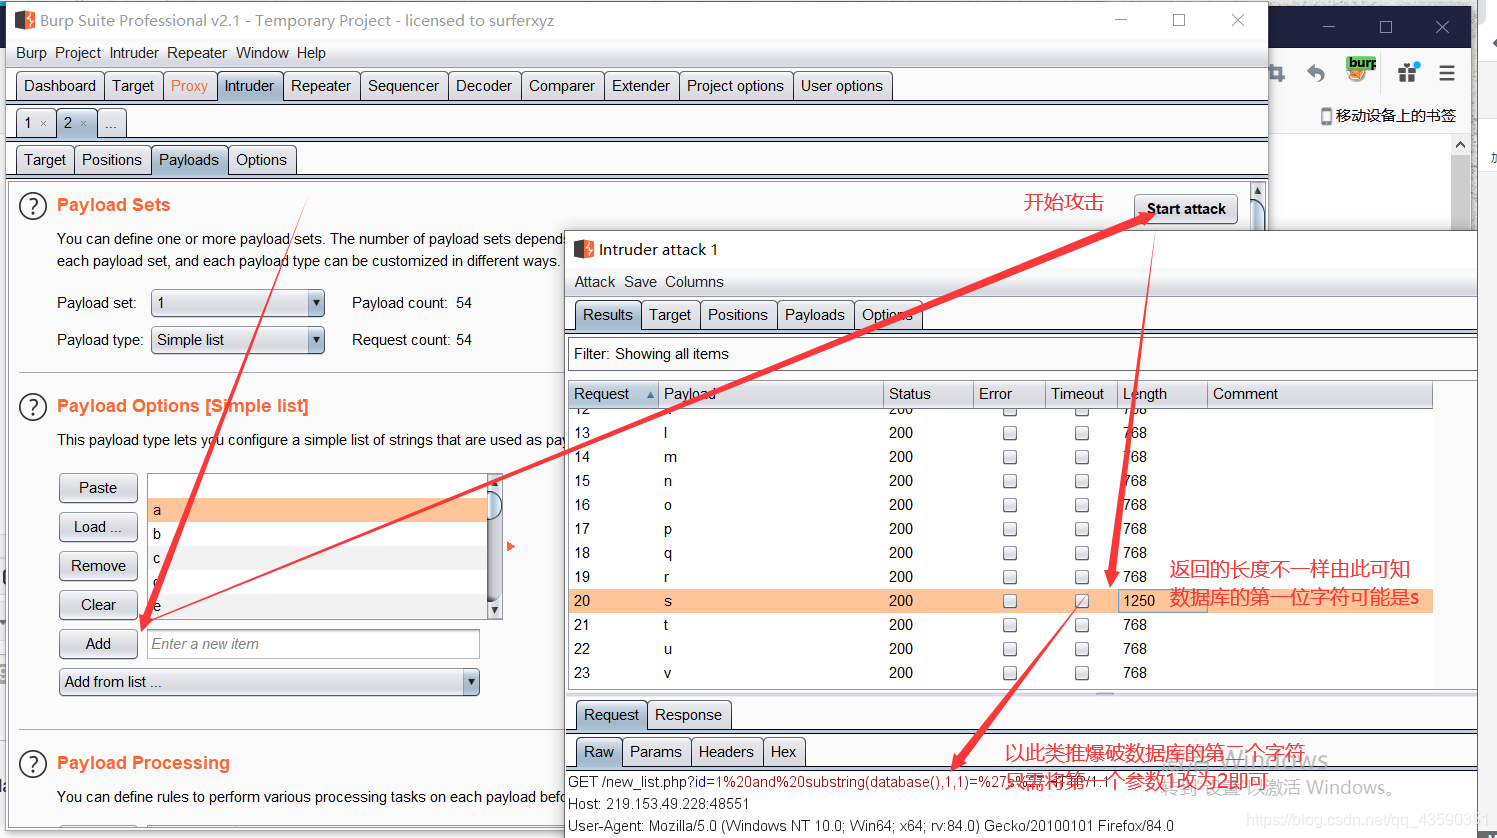Switch to Params view of the request
1497x838 pixels.
click(x=656, y=752)
